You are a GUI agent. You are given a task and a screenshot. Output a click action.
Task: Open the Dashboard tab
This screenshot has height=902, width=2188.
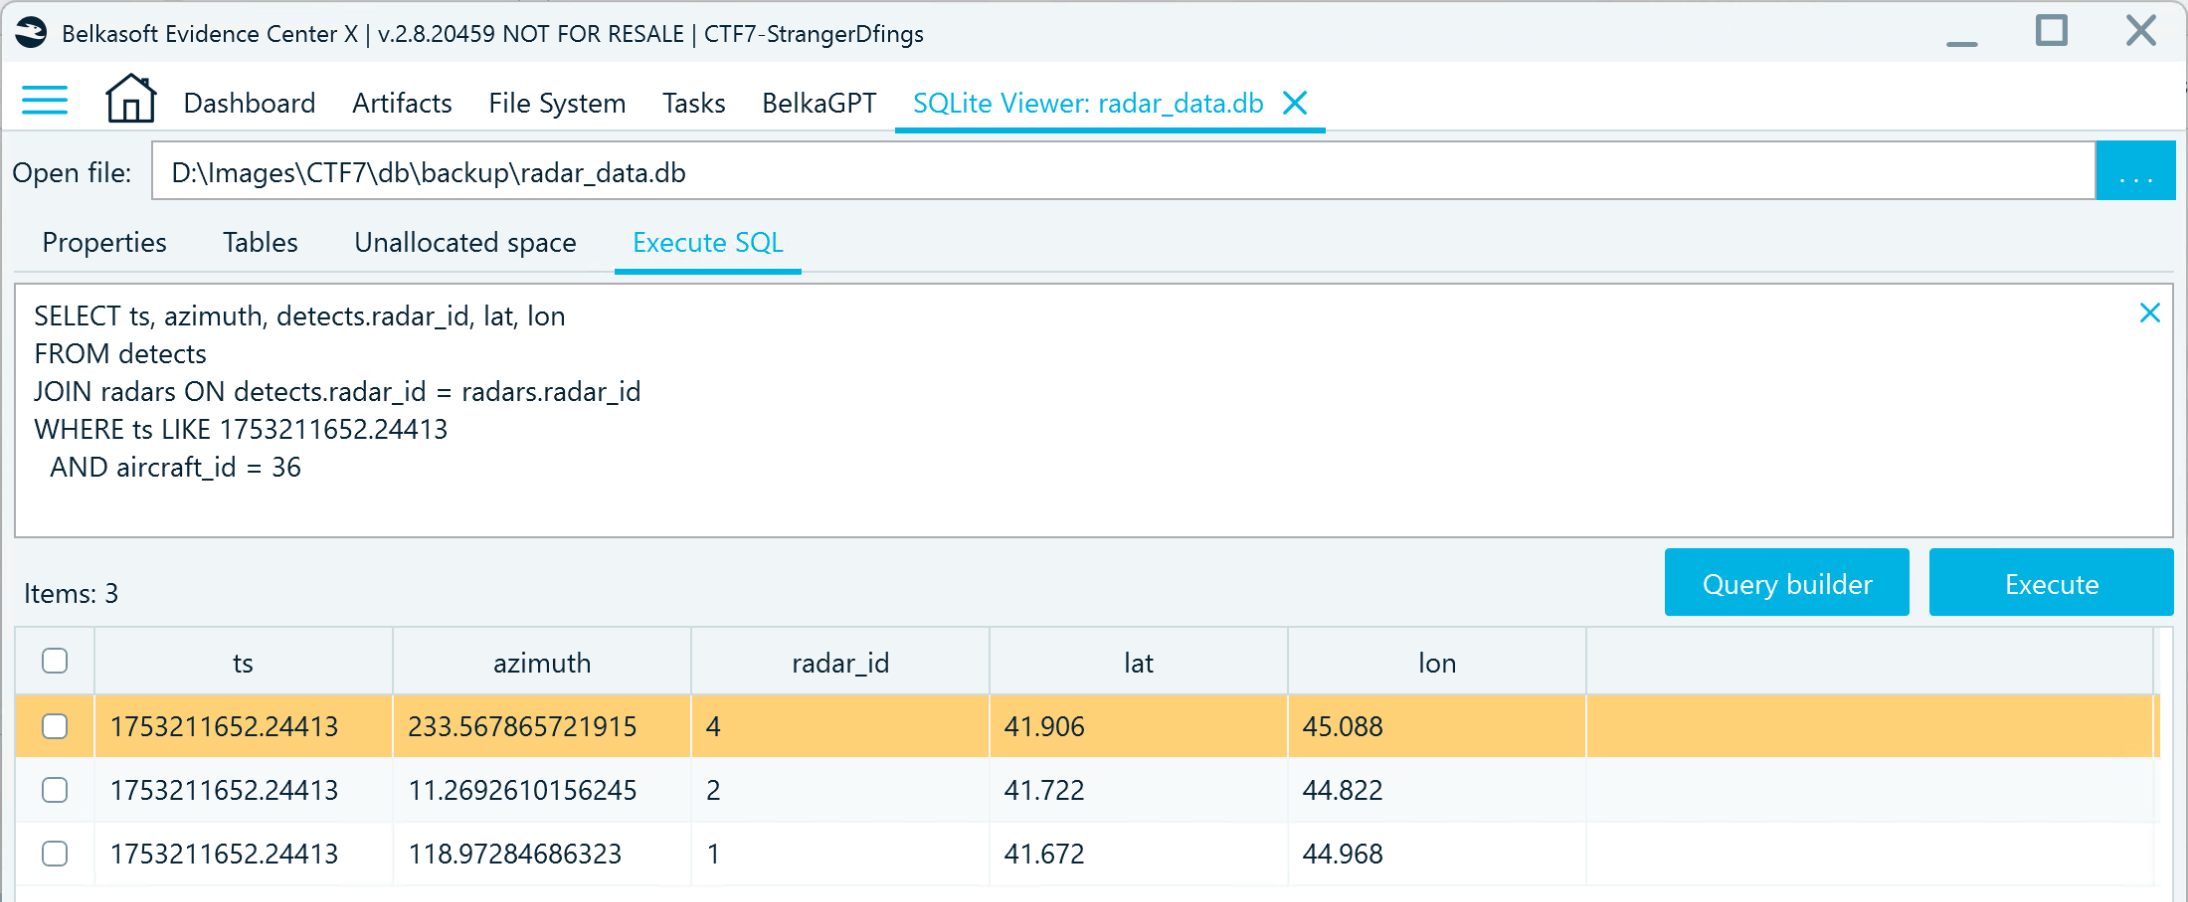coord(250,103)
